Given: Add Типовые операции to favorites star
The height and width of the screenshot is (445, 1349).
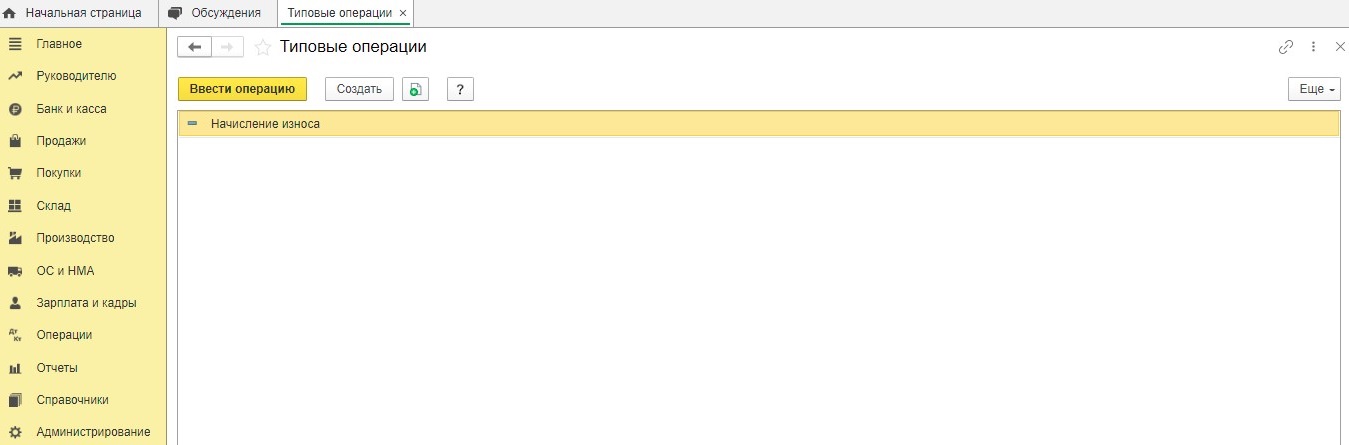Looking at the screenshot, I should pyautogui.click(x=262, y=47).
